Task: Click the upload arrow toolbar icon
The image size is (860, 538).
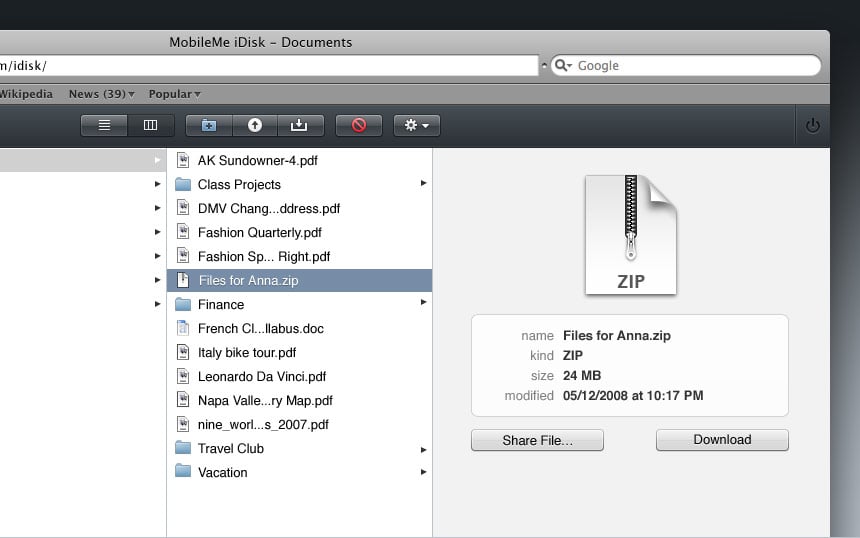Action: [255, 126]
